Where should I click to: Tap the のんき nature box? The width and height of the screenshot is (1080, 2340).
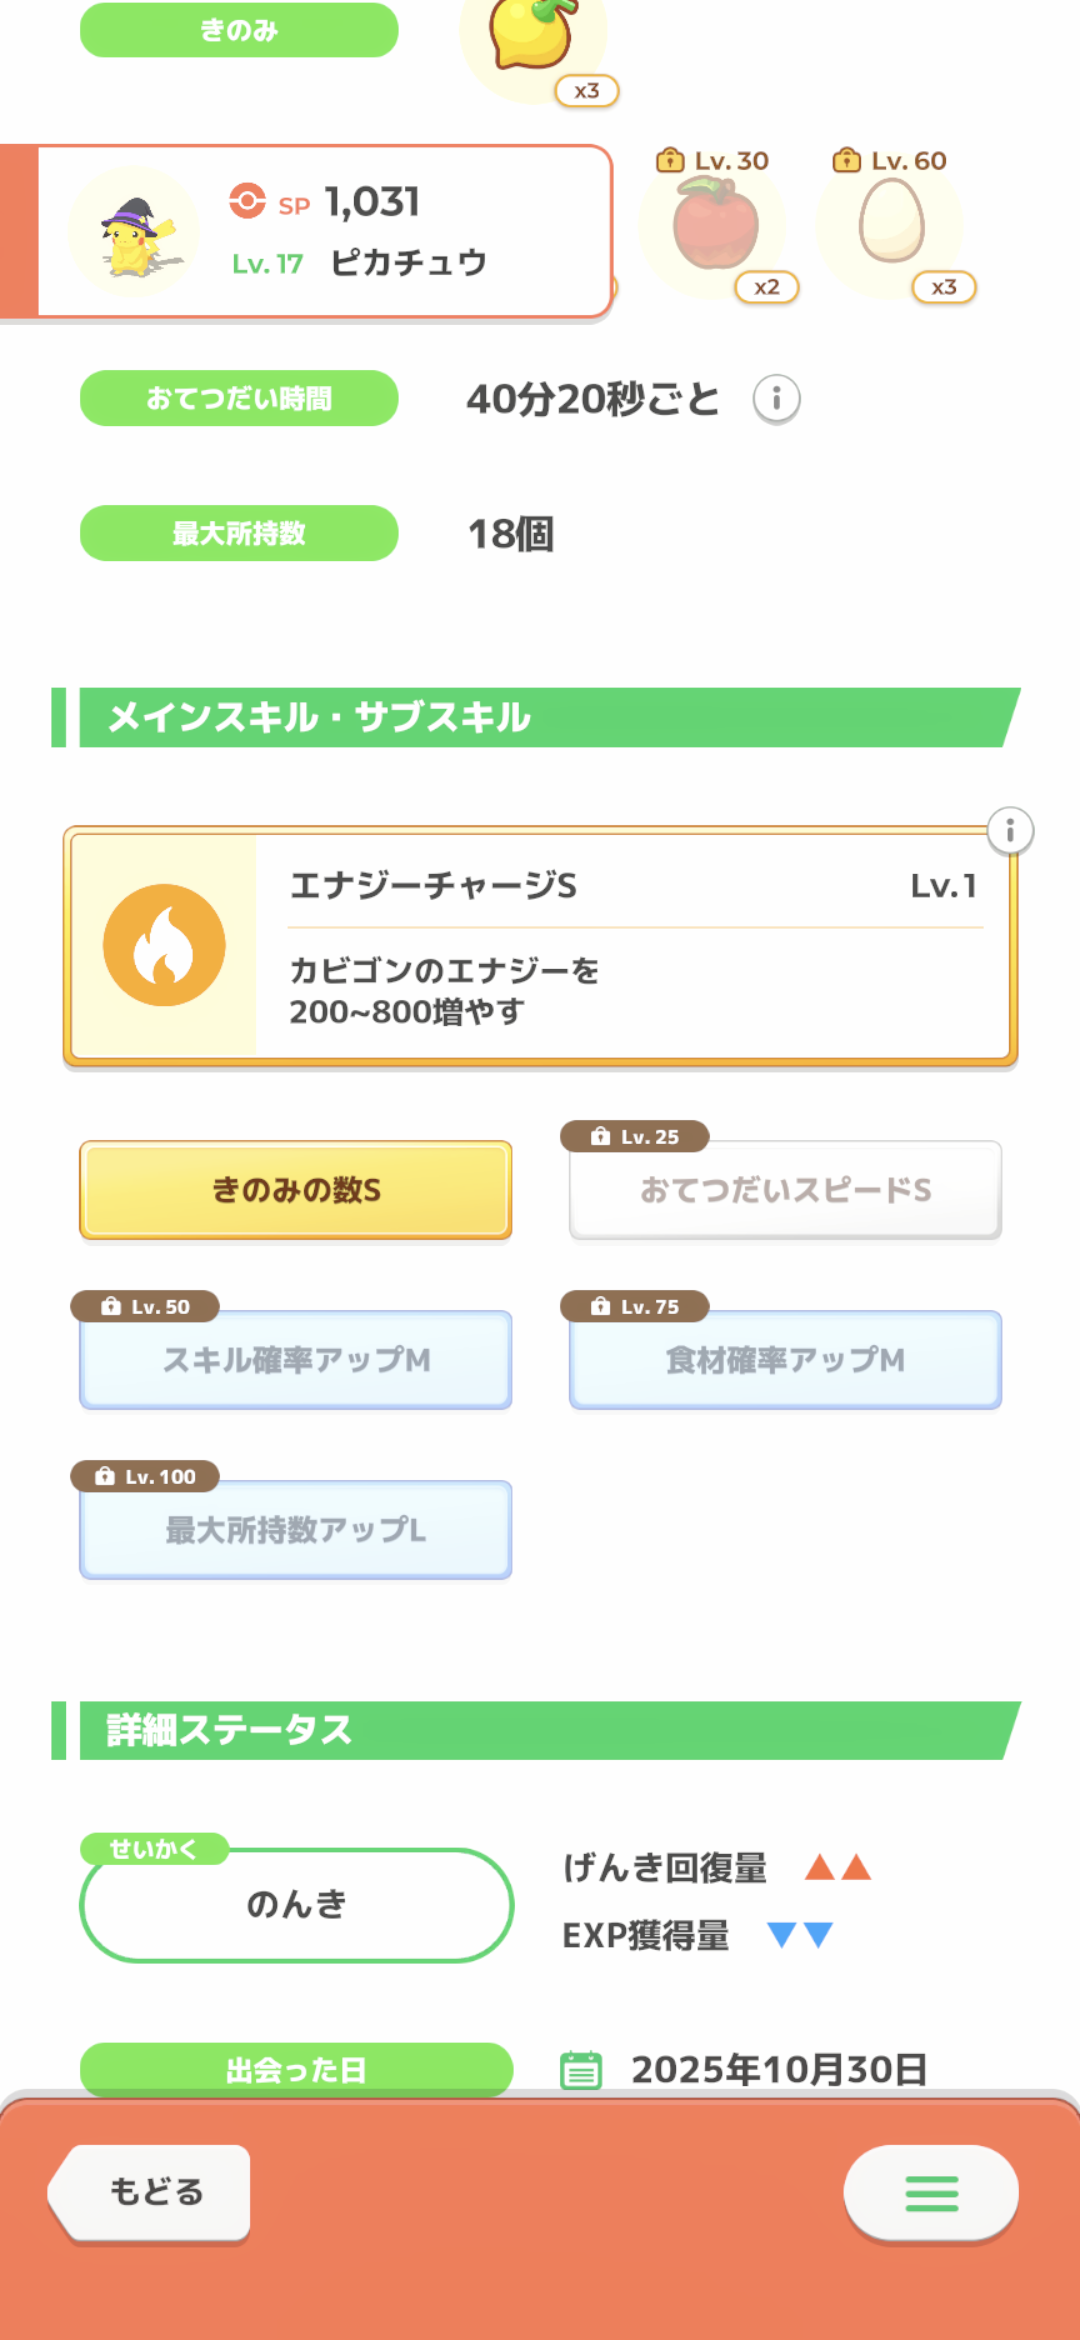click(296, 1904)
